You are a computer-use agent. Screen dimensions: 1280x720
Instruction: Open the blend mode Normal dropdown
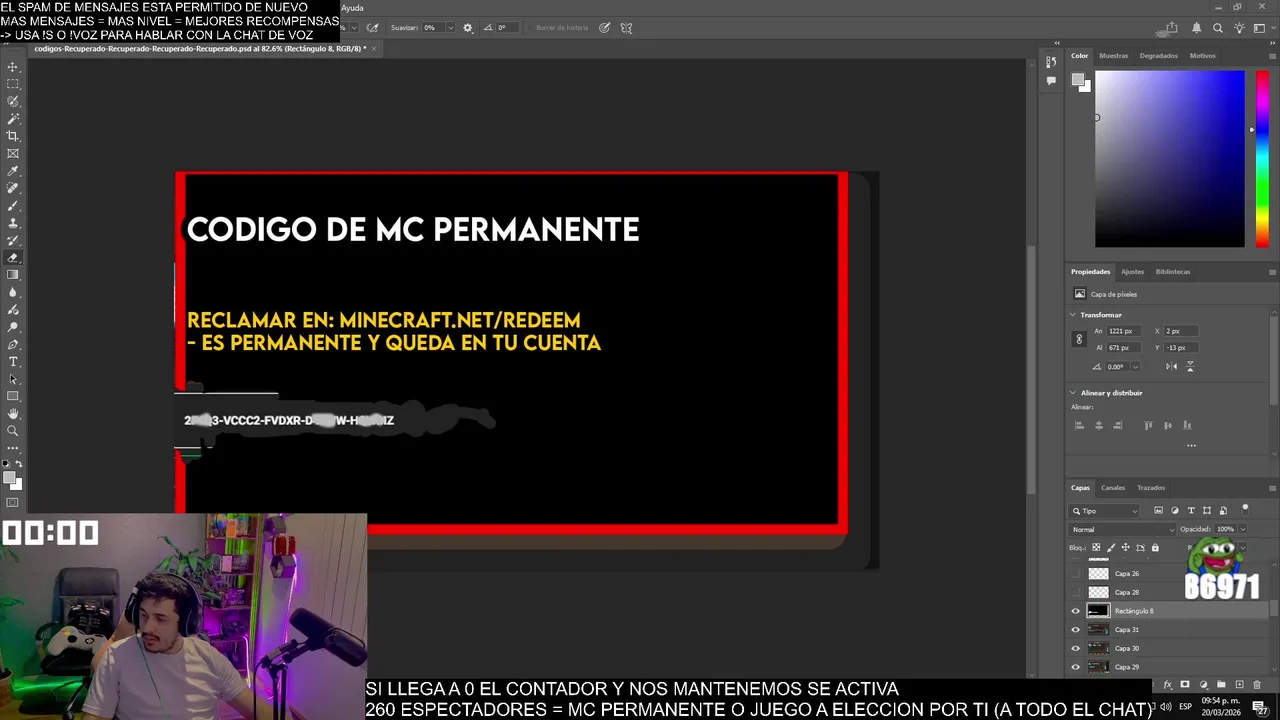tap(1123, 529)
